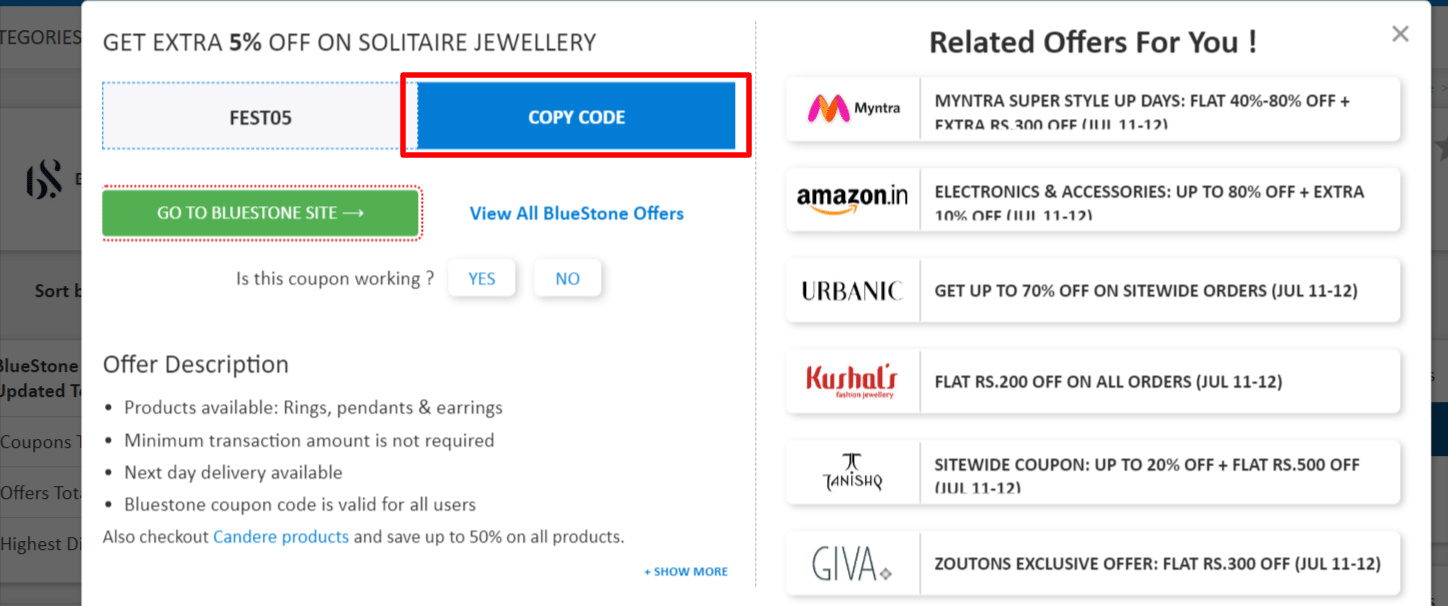Mark coupon as working with Yes
1448x606 pixels.
pyautogui.click(x=482, y=279)
